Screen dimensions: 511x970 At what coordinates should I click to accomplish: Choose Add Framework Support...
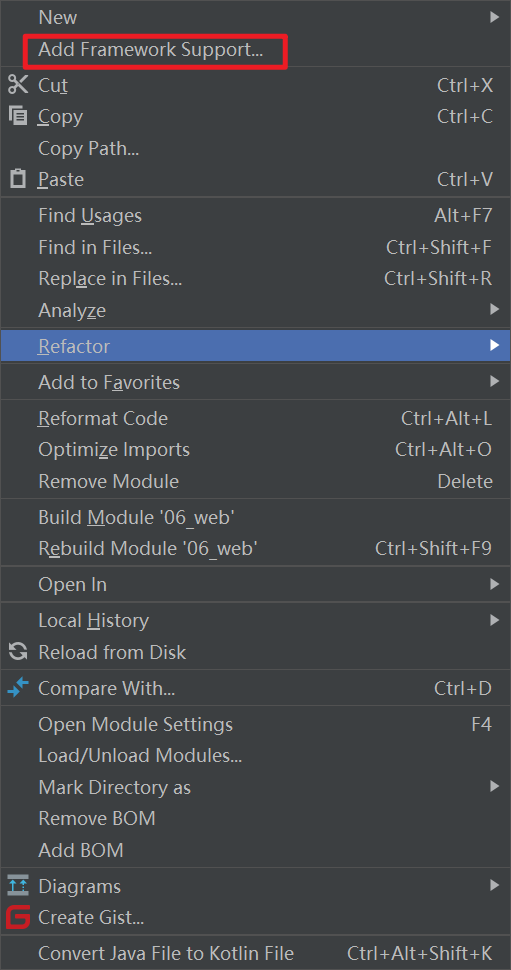tap(256, 50)
